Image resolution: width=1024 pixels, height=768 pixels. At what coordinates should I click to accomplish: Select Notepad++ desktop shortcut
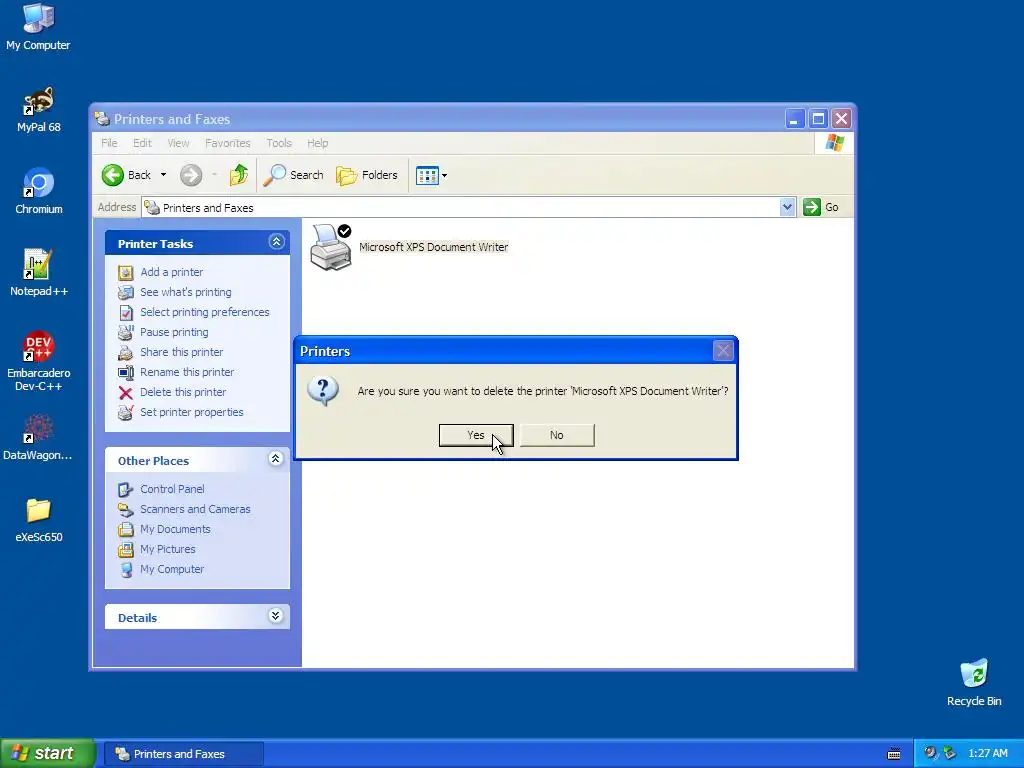pos(39,273)
